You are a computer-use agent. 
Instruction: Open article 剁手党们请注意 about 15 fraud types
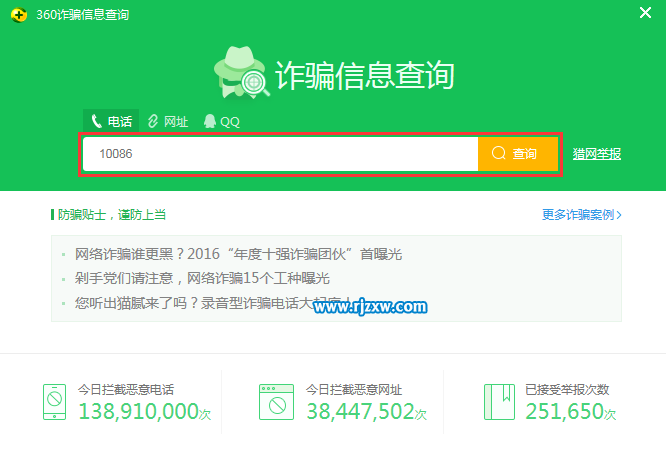tap(202, 278)
